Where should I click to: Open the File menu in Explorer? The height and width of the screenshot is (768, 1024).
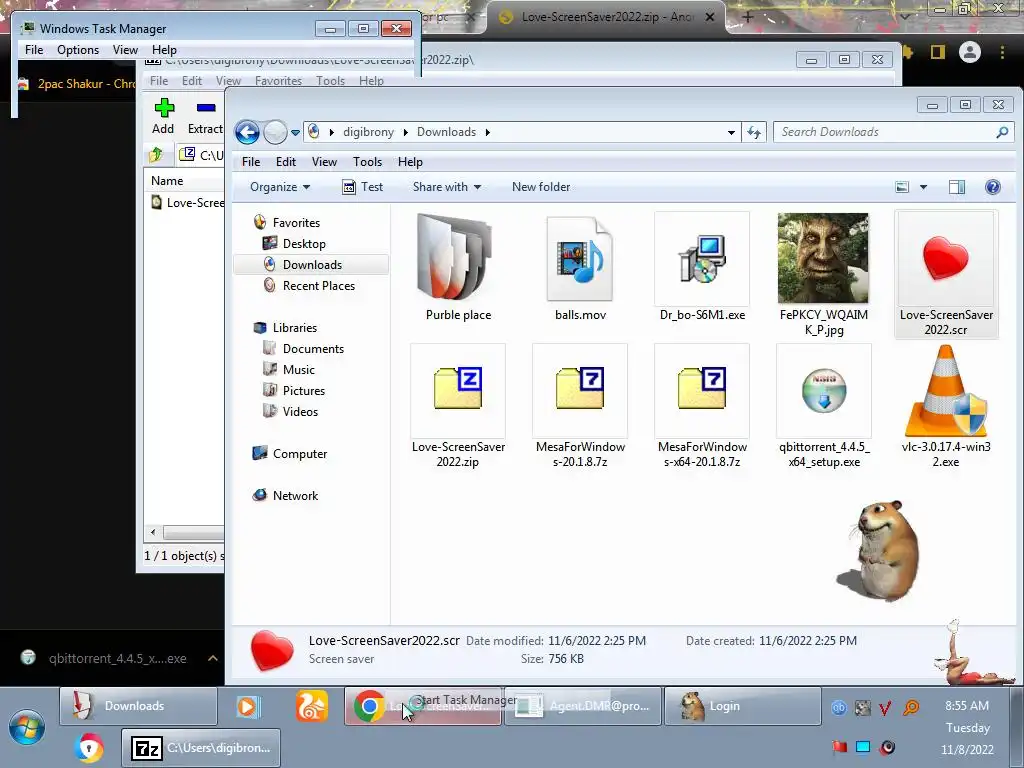[x=251, y=162]
